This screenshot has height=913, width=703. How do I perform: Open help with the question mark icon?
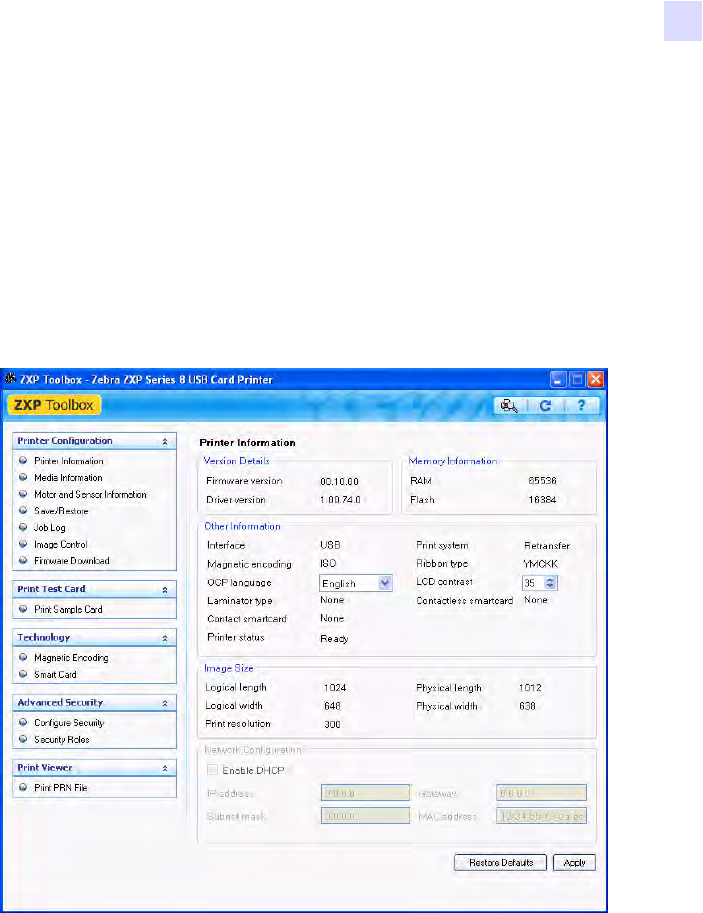[581, 406]
